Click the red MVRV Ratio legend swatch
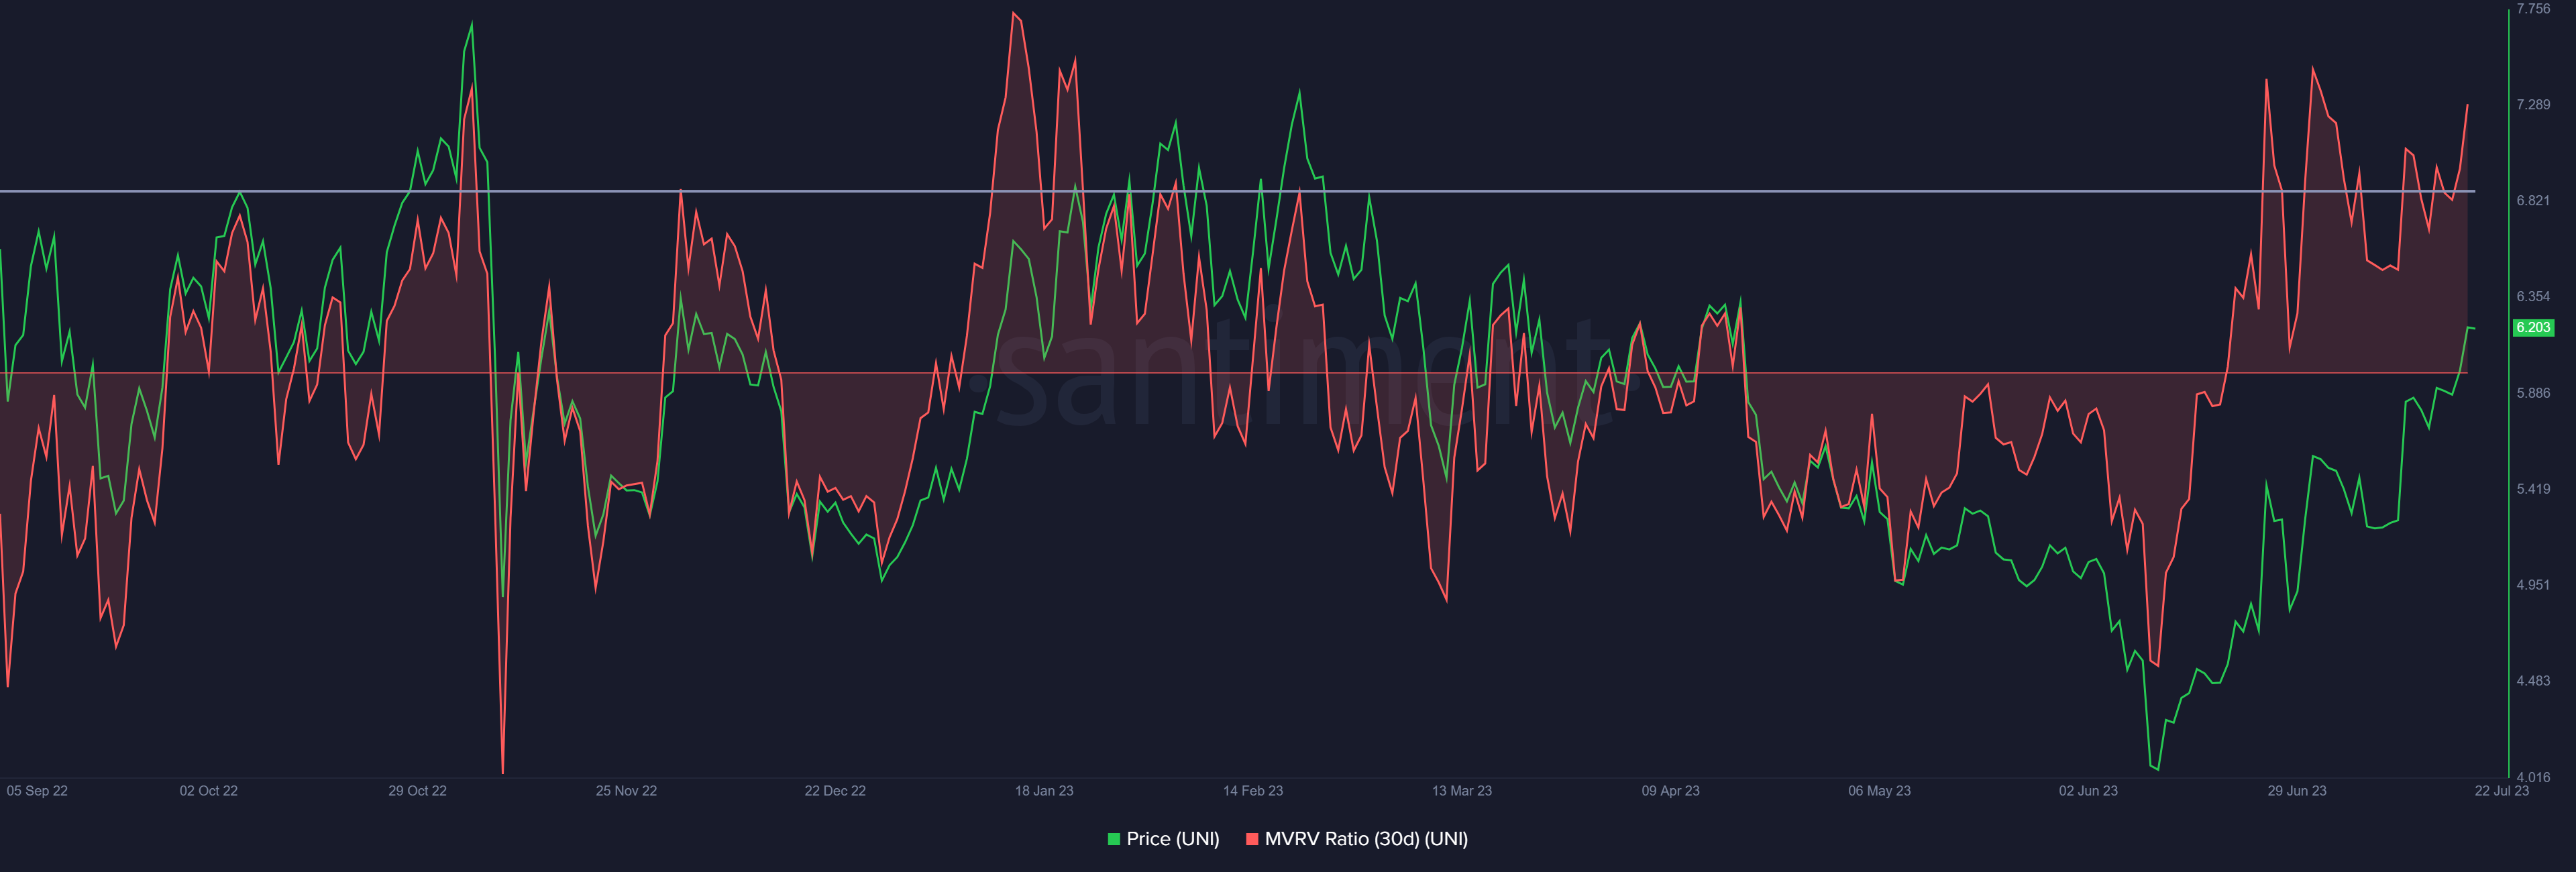2576x872 pixels. (1251, 839)
